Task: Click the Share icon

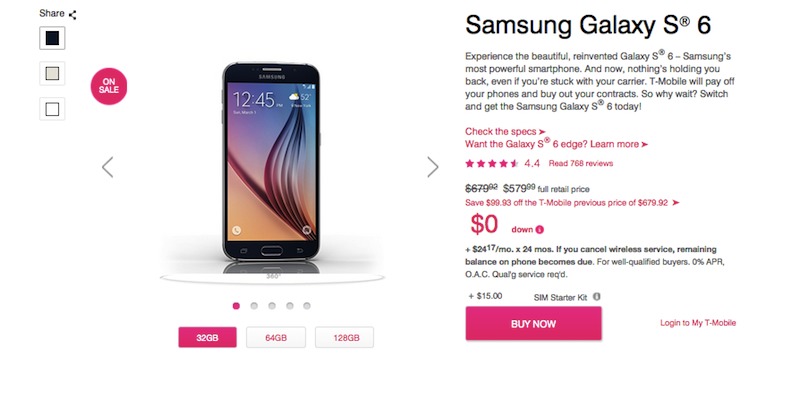Action: (x=72, y=15)
